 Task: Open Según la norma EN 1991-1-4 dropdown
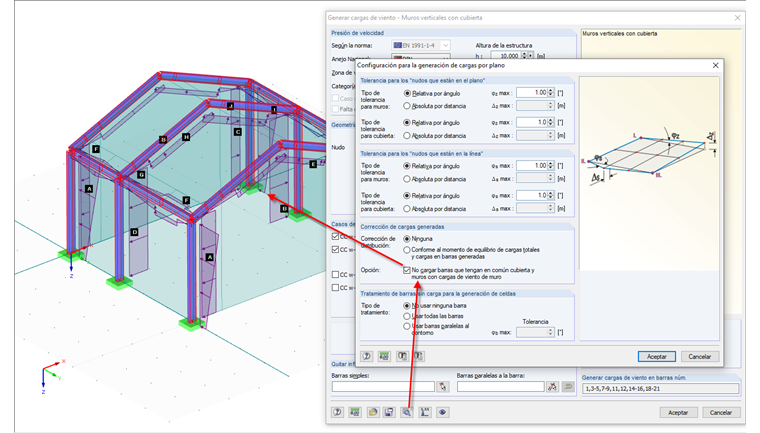[x=421, y=45]
